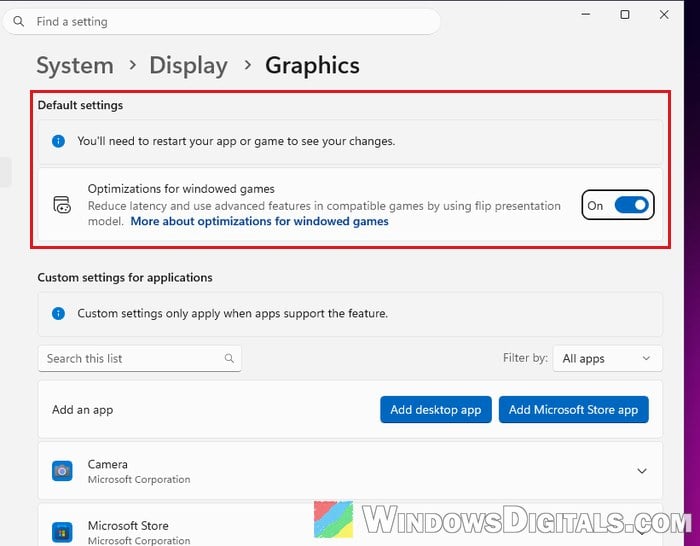The width and height of the screenshot is (700, 546).
Task: Click the Camera app icon
Action: click(62, 471)
